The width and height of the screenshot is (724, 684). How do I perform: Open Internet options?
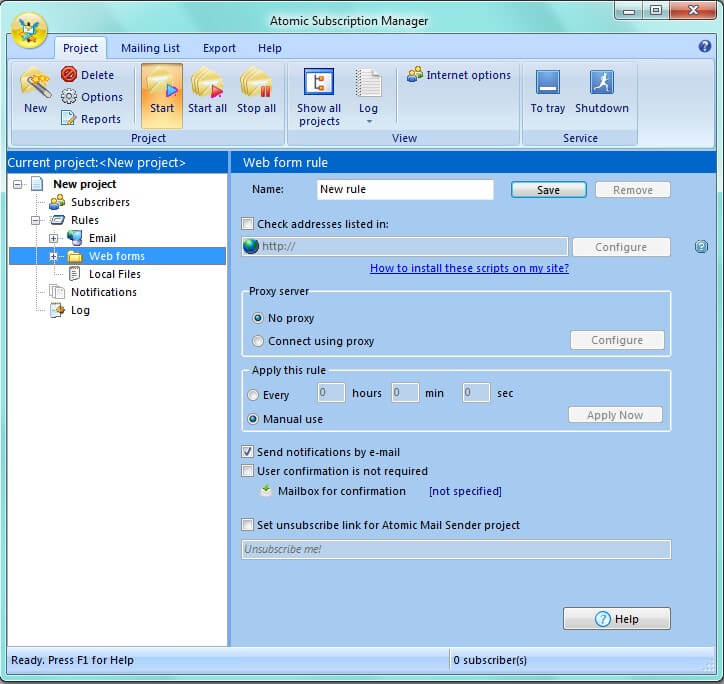click(459, 74)
